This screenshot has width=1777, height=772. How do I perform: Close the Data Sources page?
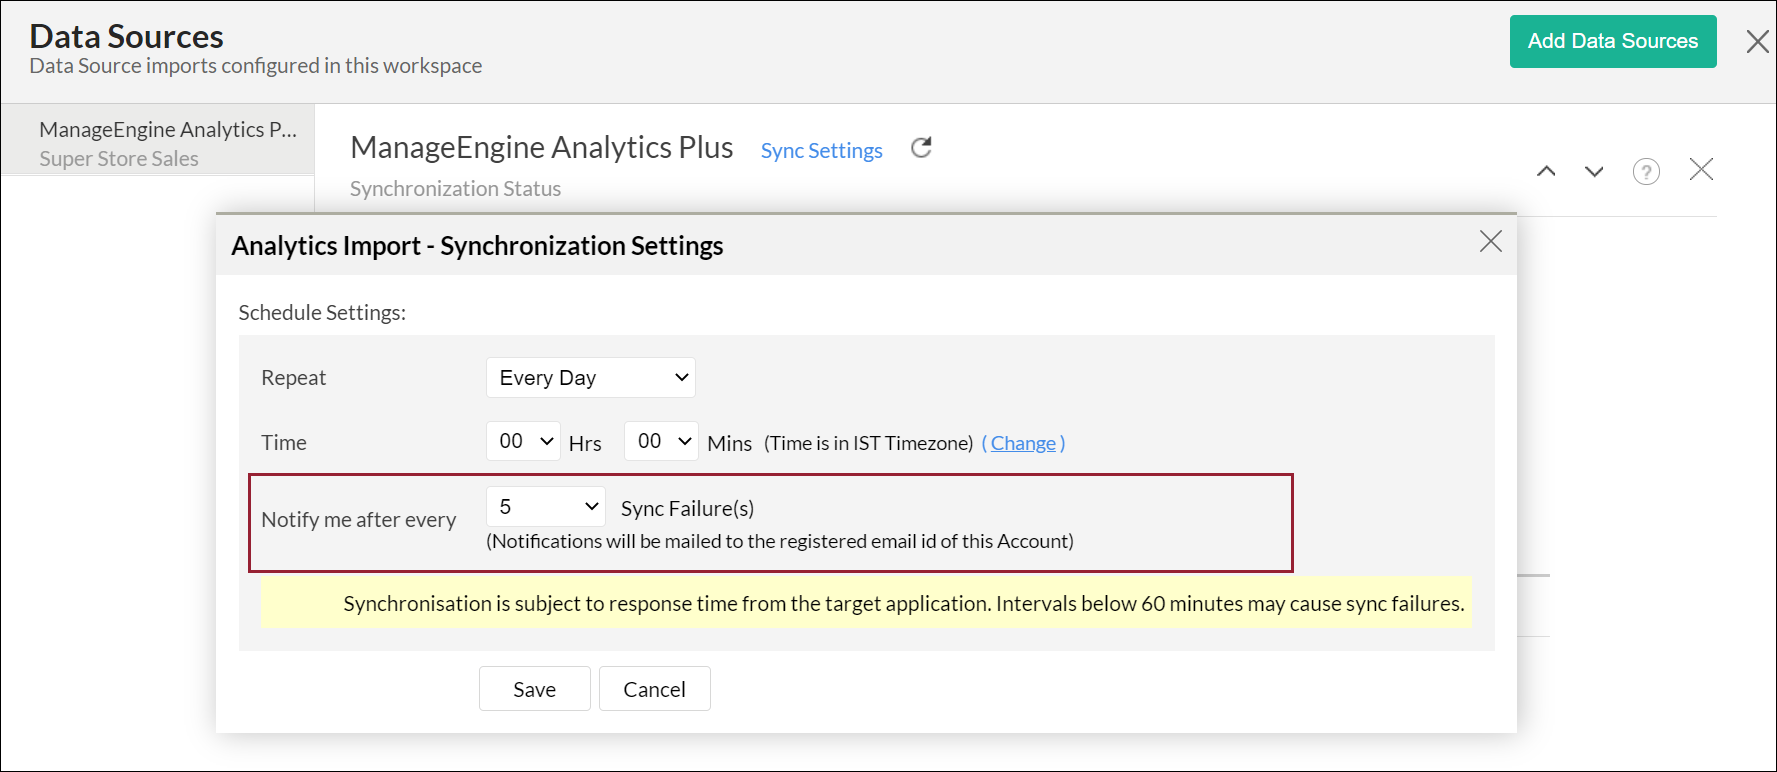point(1757,42)
